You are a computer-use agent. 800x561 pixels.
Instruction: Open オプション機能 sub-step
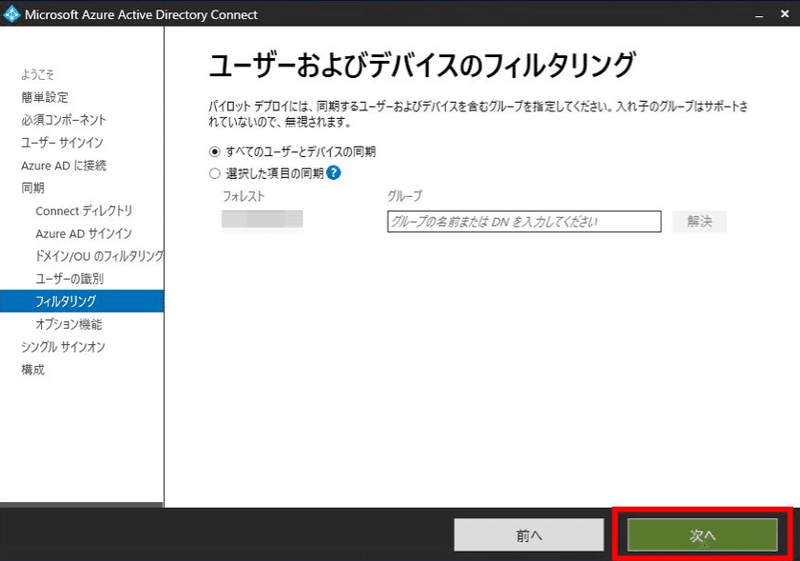(69, 324)
